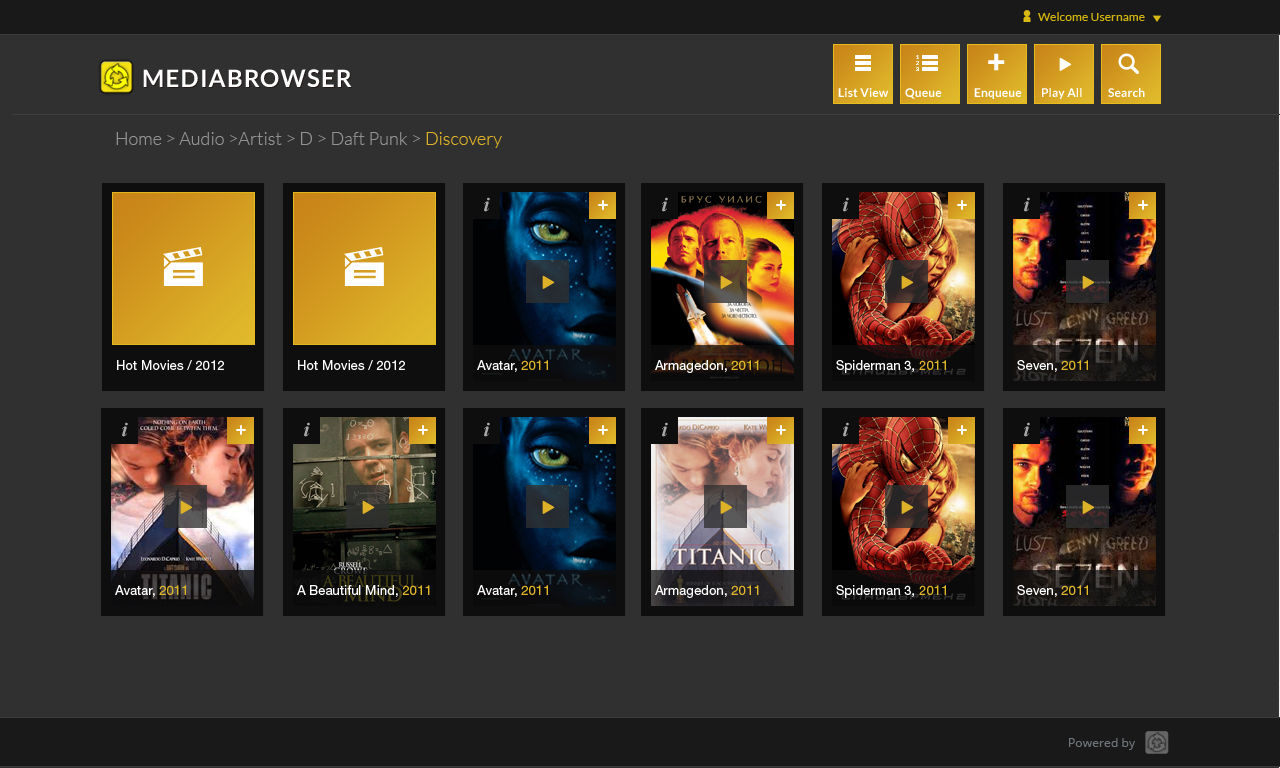Click 'Armagedon, 2011' under the shuttle poster
The image size is (1280, 768).
[x=708, y=366]
